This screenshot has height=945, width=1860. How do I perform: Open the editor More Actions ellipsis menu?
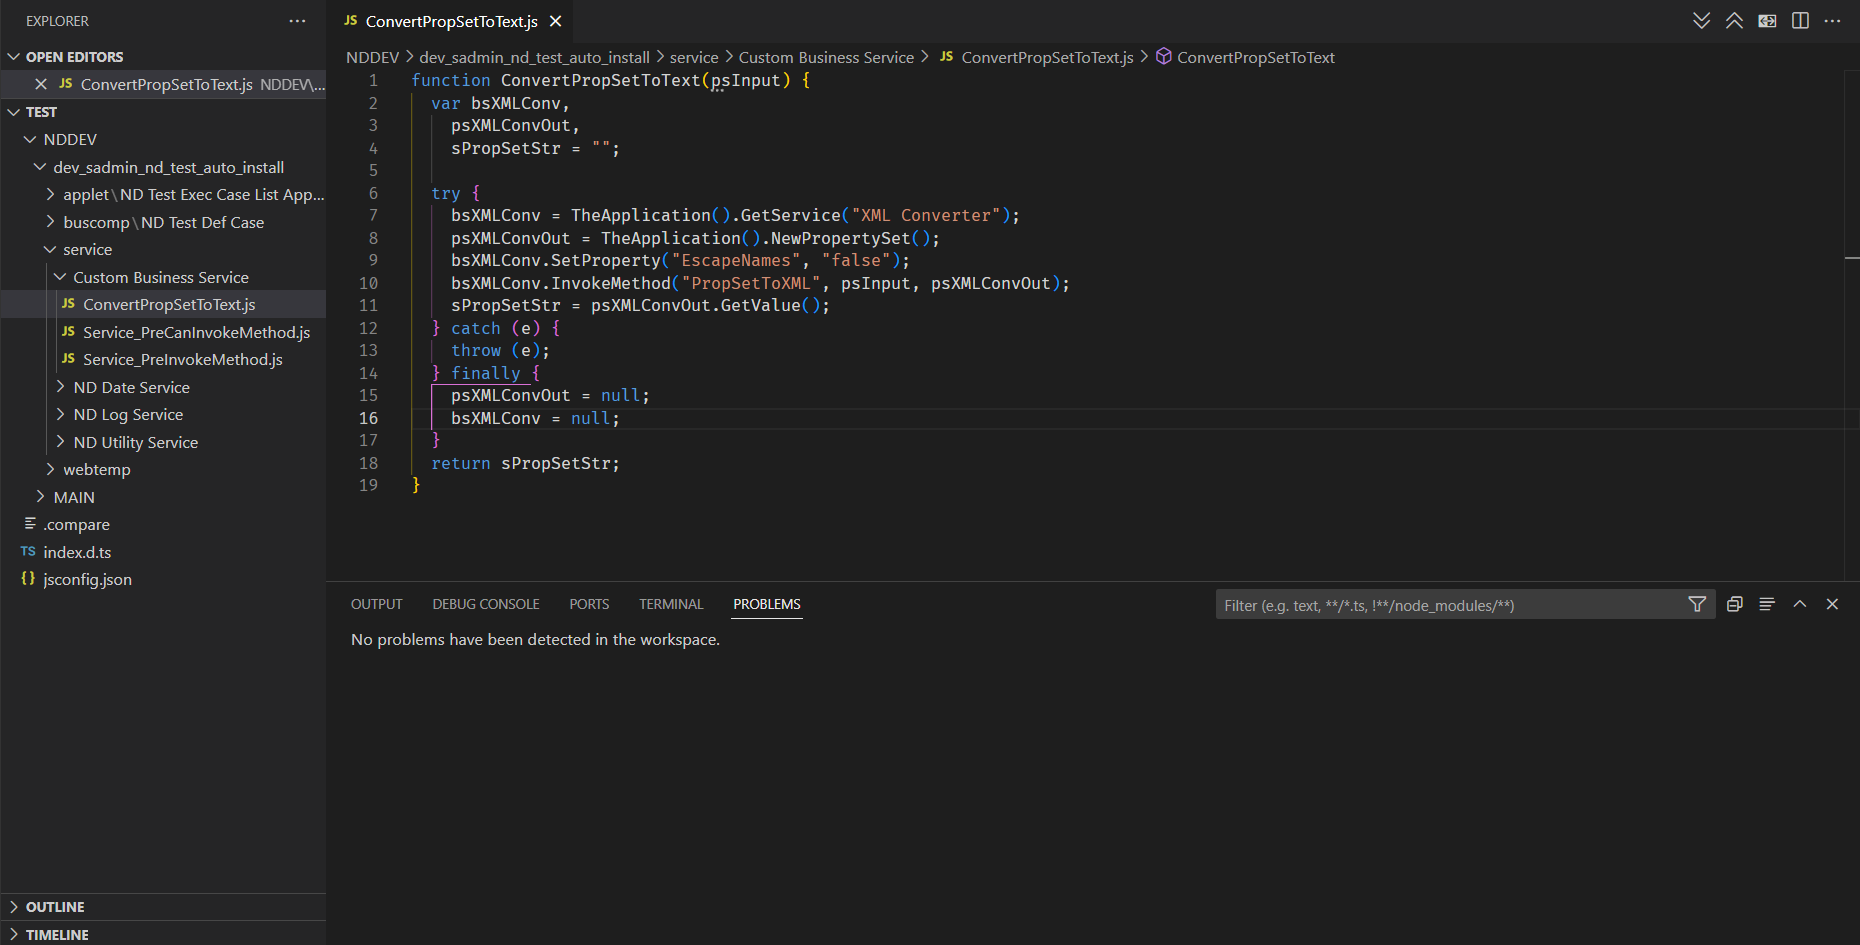[x=1832, y=21]
